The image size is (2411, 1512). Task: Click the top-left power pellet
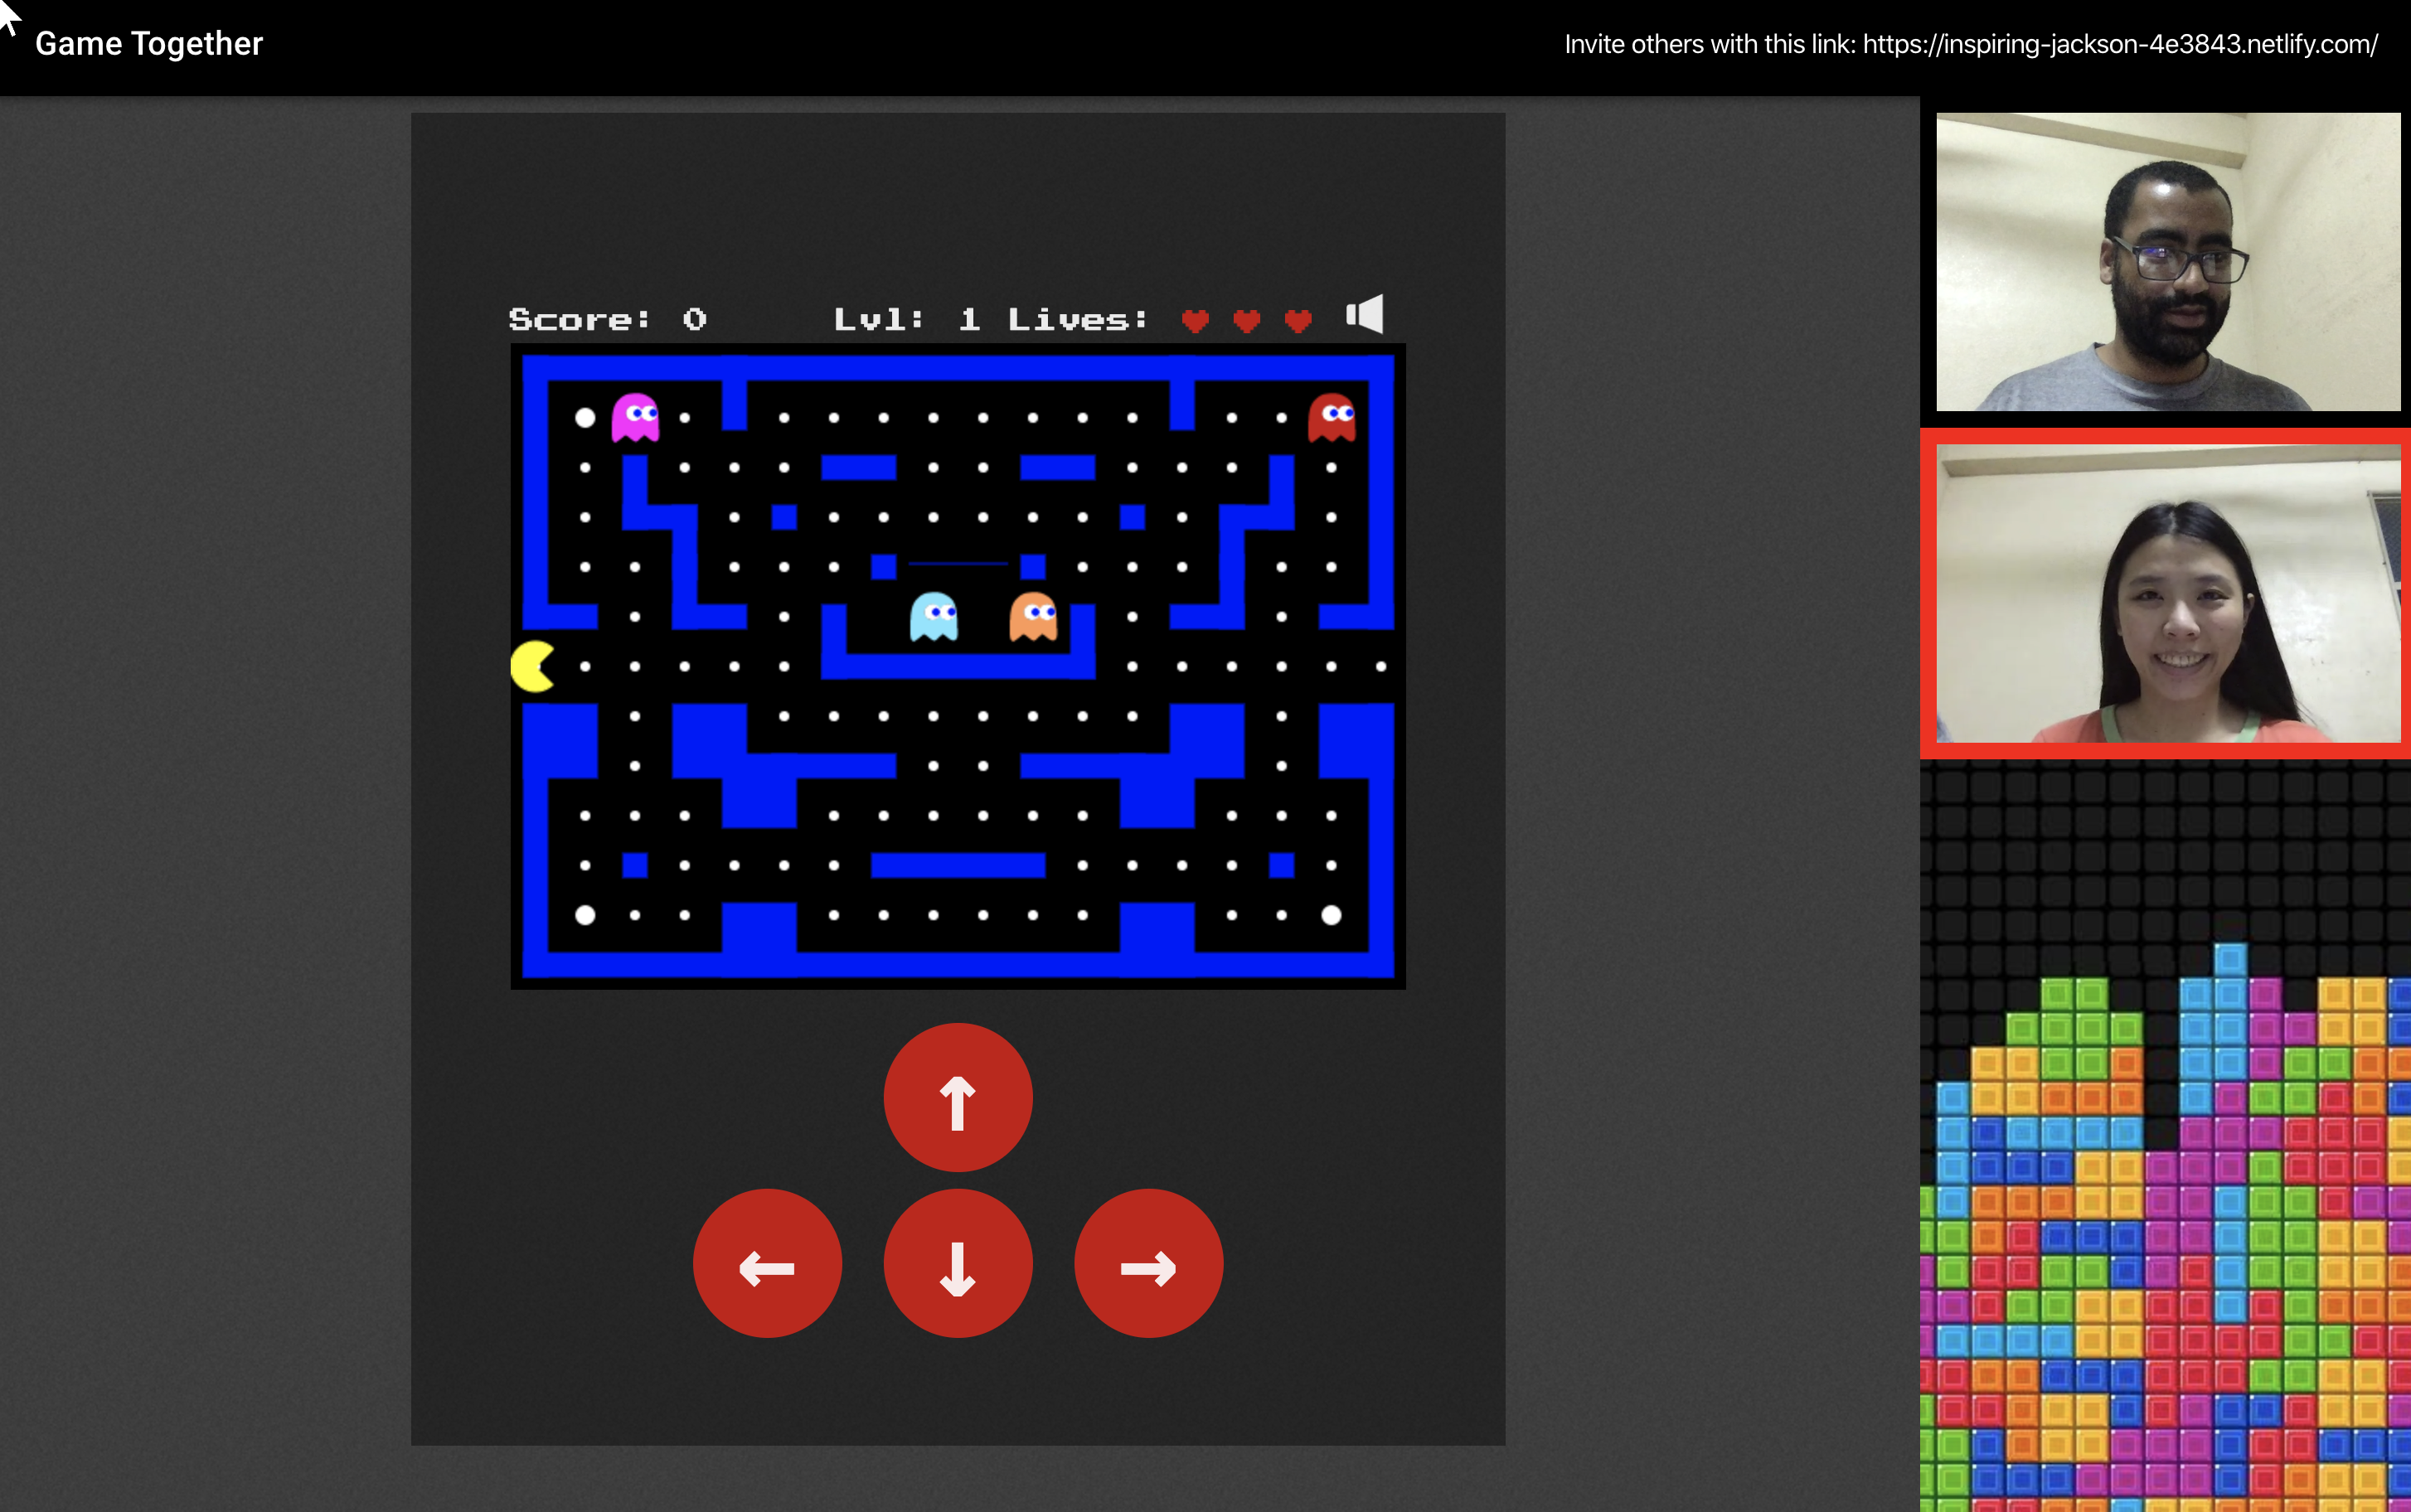pyautogui.click(x=585, y=417)
